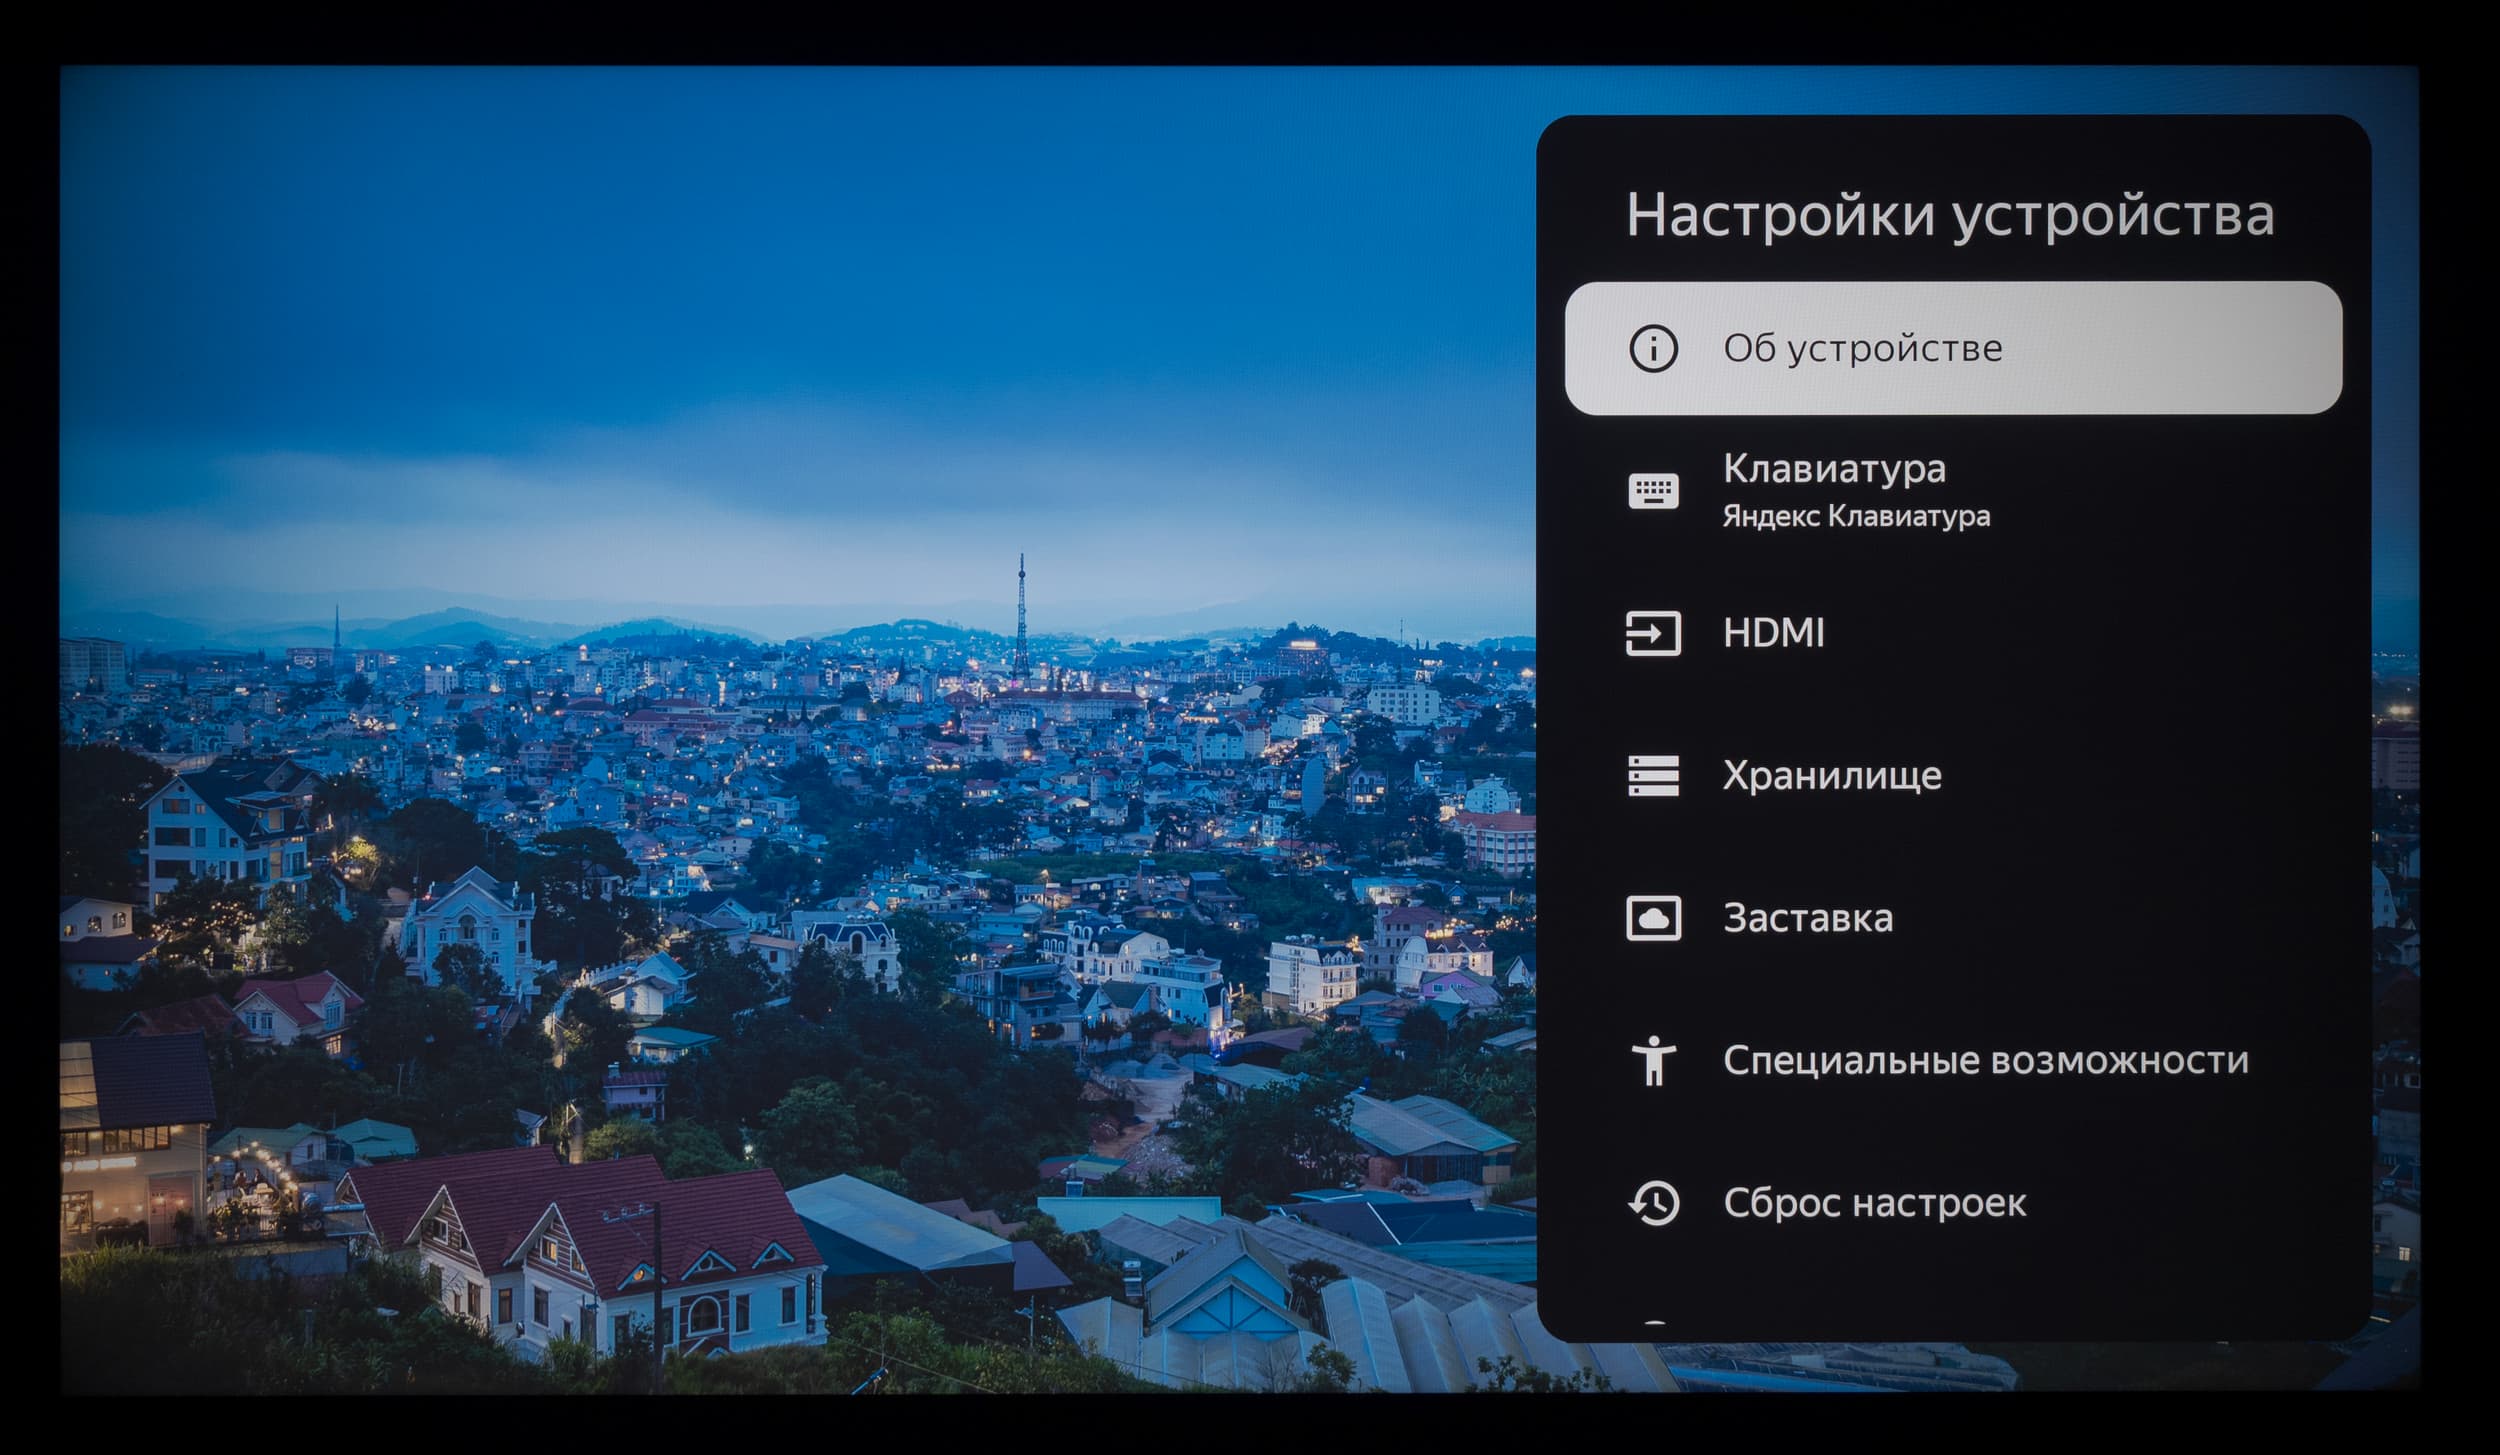Click the Настройки устройства panel title
The height and width of the screenshot is (1455, 2500).
click(1949, 214)
